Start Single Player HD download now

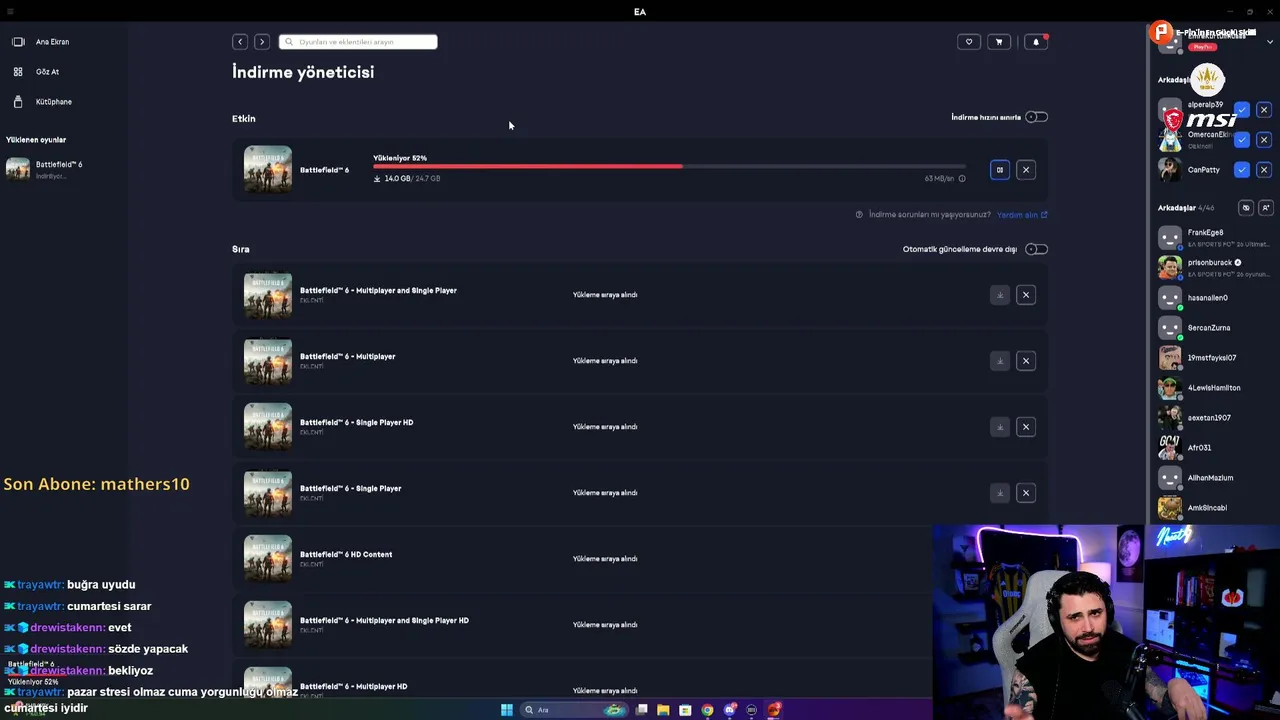point(999,427)
